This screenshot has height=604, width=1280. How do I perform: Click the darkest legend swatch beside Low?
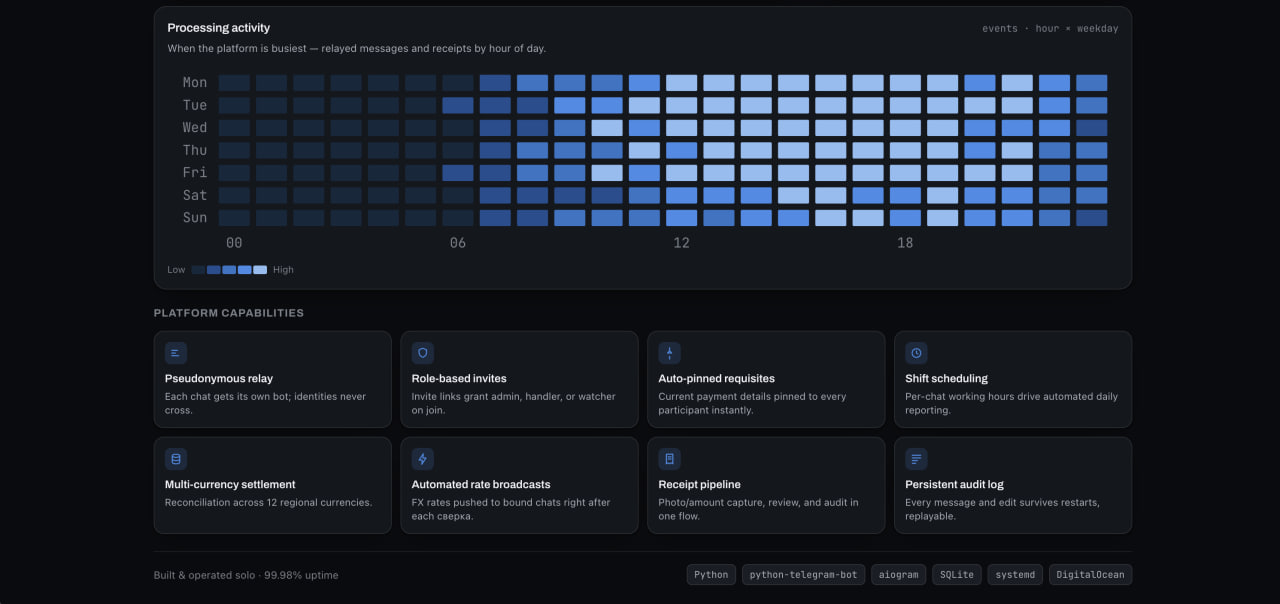pyautogui.click(x=198, y=270)
